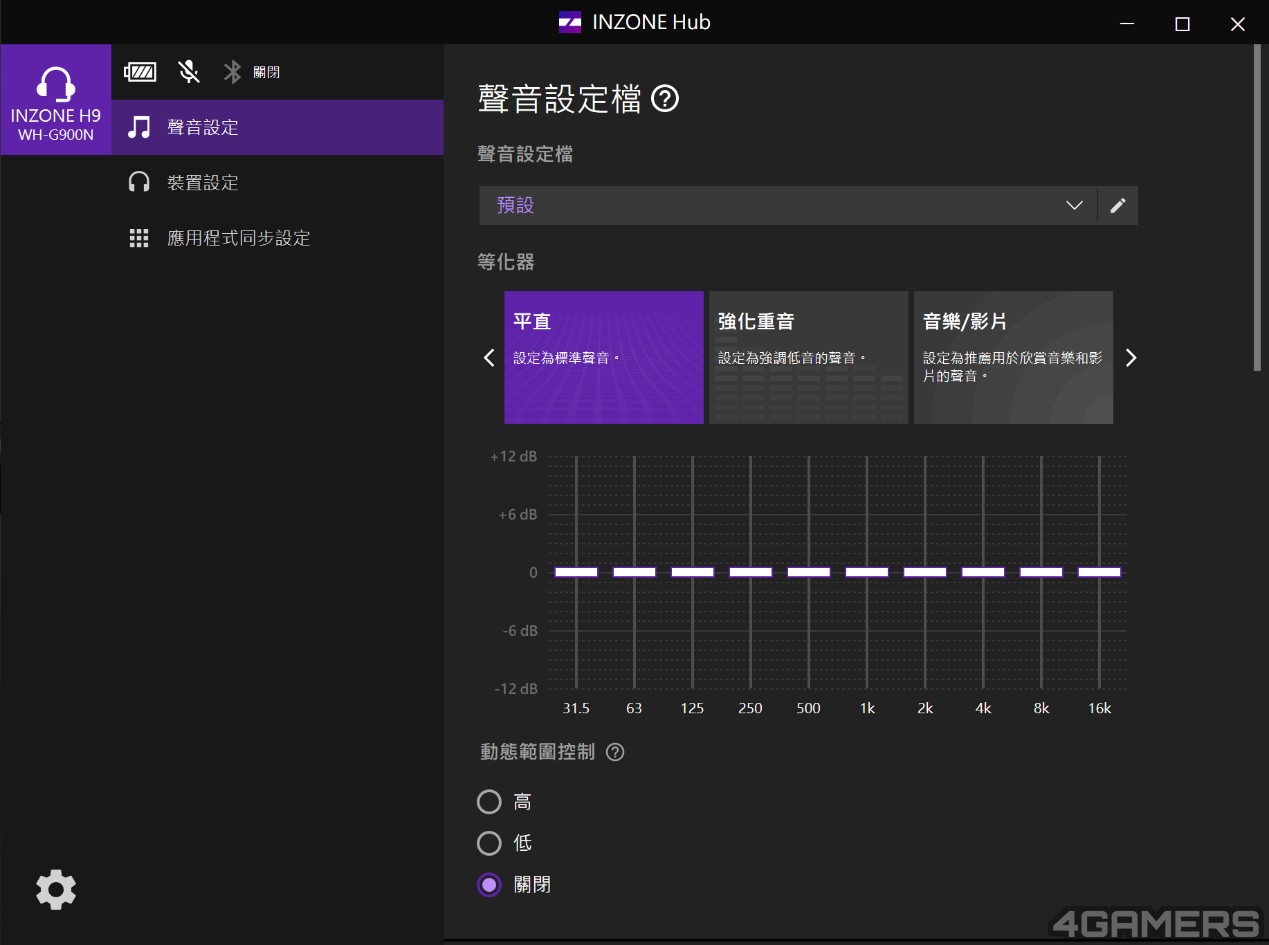1269x945 pixels.
Task: Click the headphone icon for 裝置設定
Action: pos(139,182)
